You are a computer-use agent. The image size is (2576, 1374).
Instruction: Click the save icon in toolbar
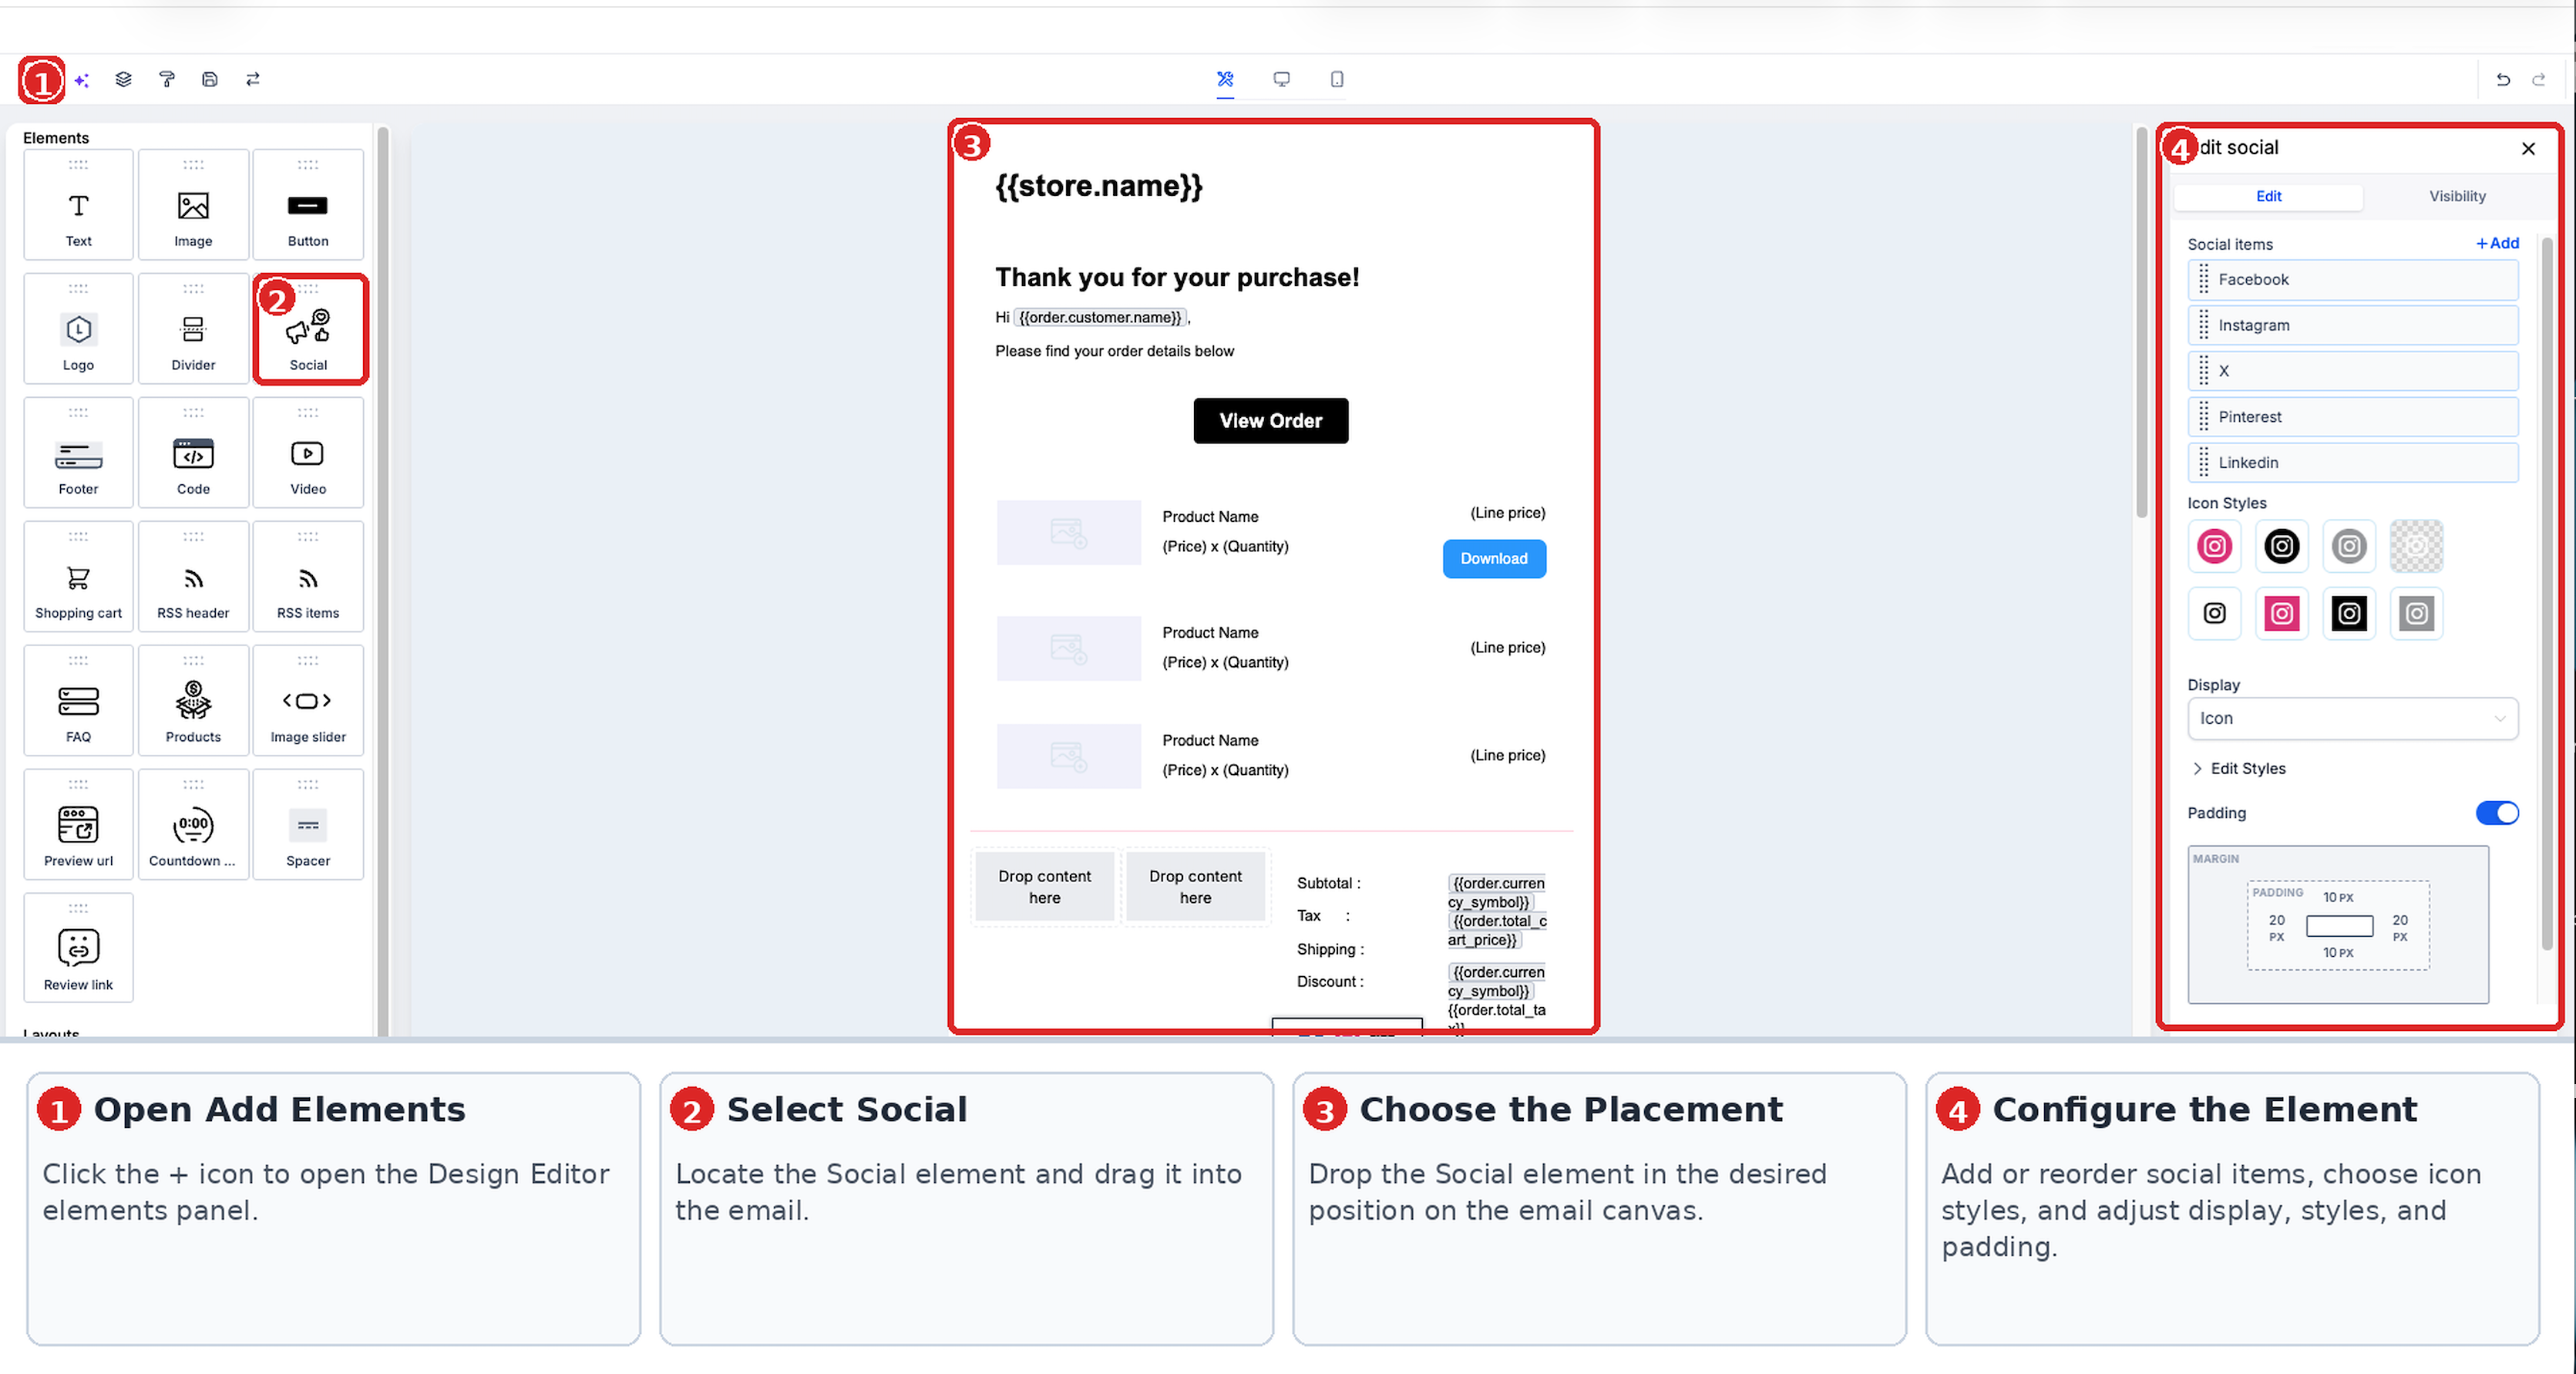coord(210,79)
